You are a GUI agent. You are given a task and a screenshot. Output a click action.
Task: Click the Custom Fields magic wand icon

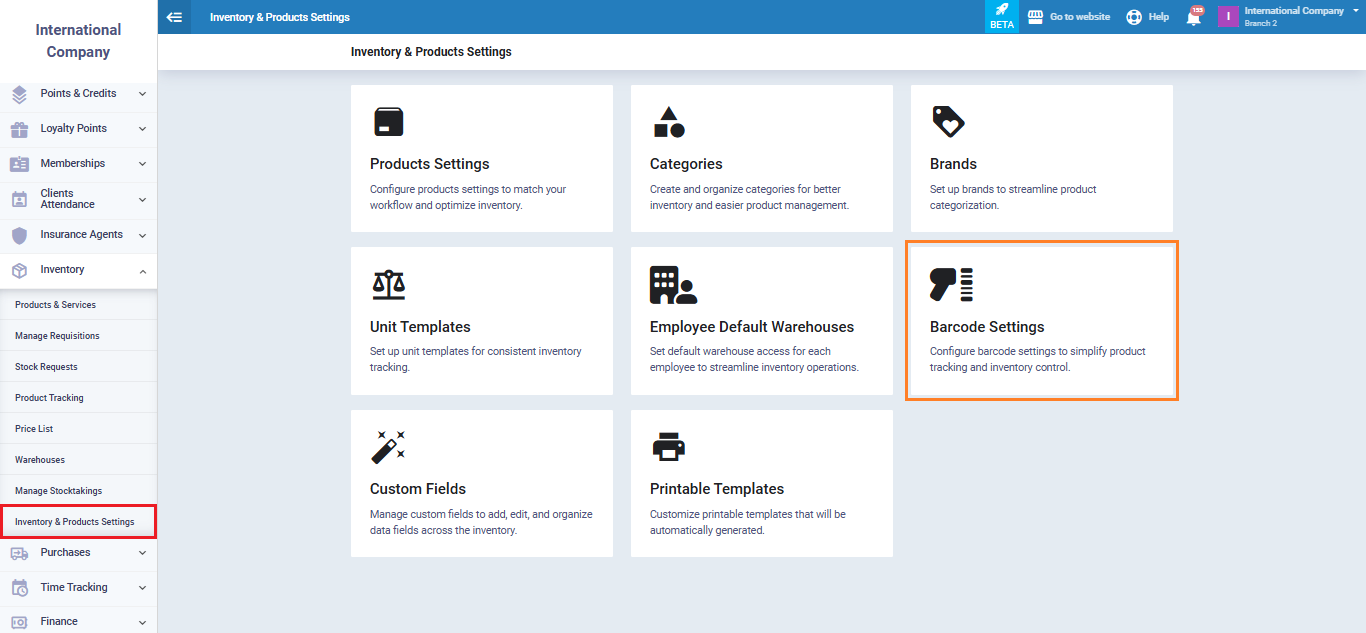click(x=388, y=447)
